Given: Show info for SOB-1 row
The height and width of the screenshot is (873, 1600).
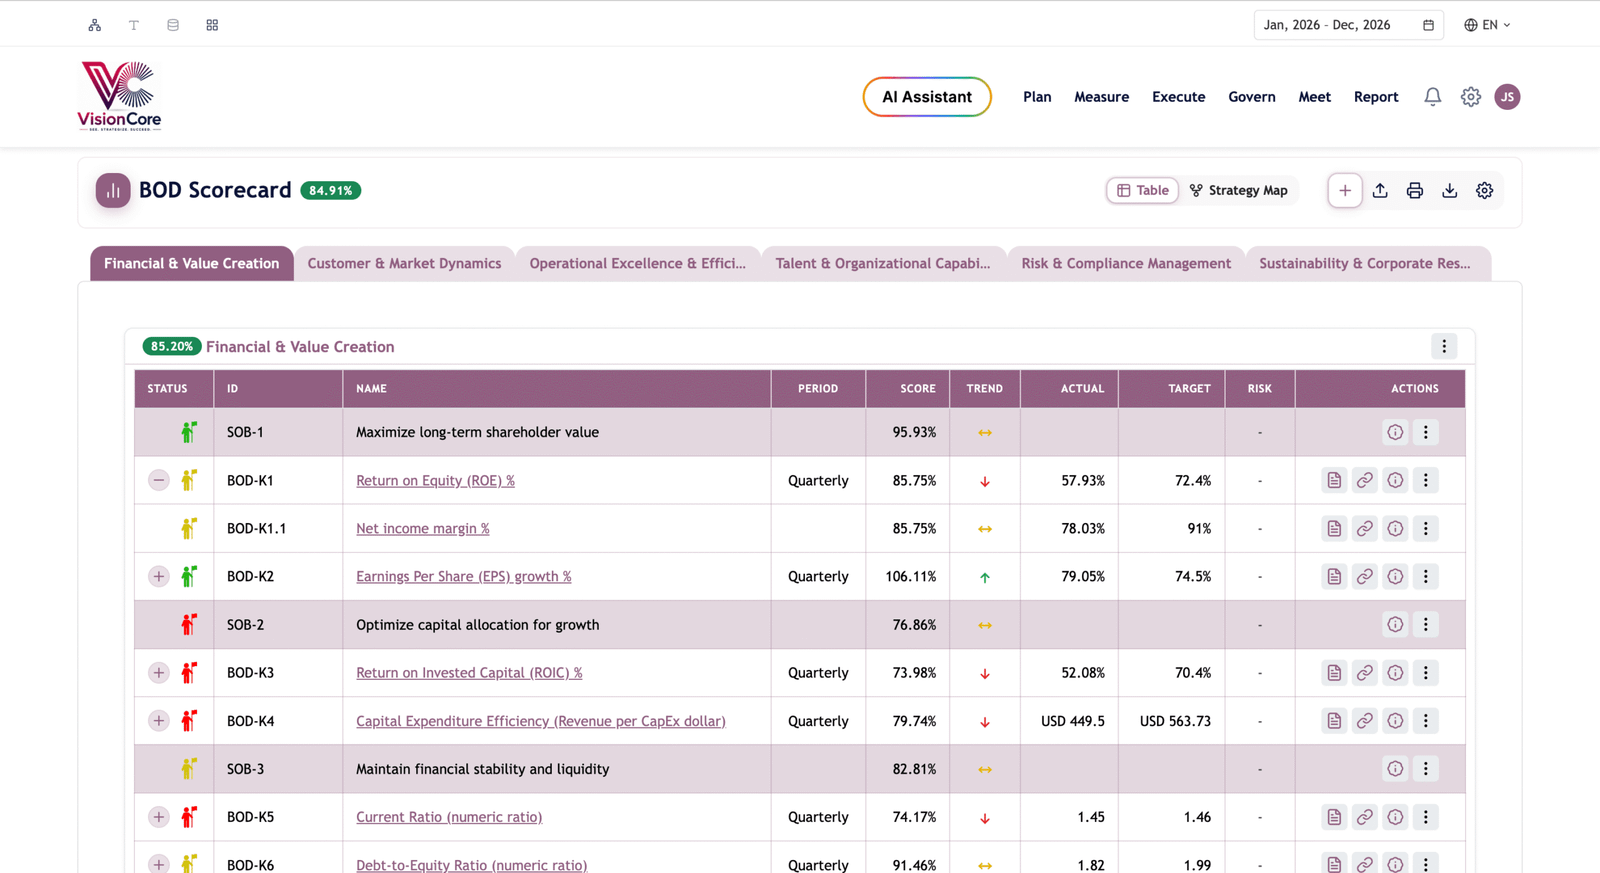Looking at the screenshot, I should pyautogui.click(x=1395, y=432).
